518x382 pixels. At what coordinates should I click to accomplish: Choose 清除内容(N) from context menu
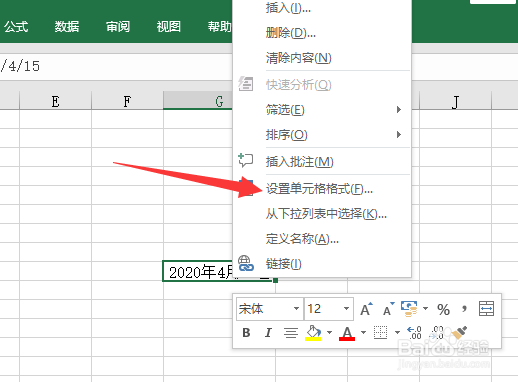point(298,58)
